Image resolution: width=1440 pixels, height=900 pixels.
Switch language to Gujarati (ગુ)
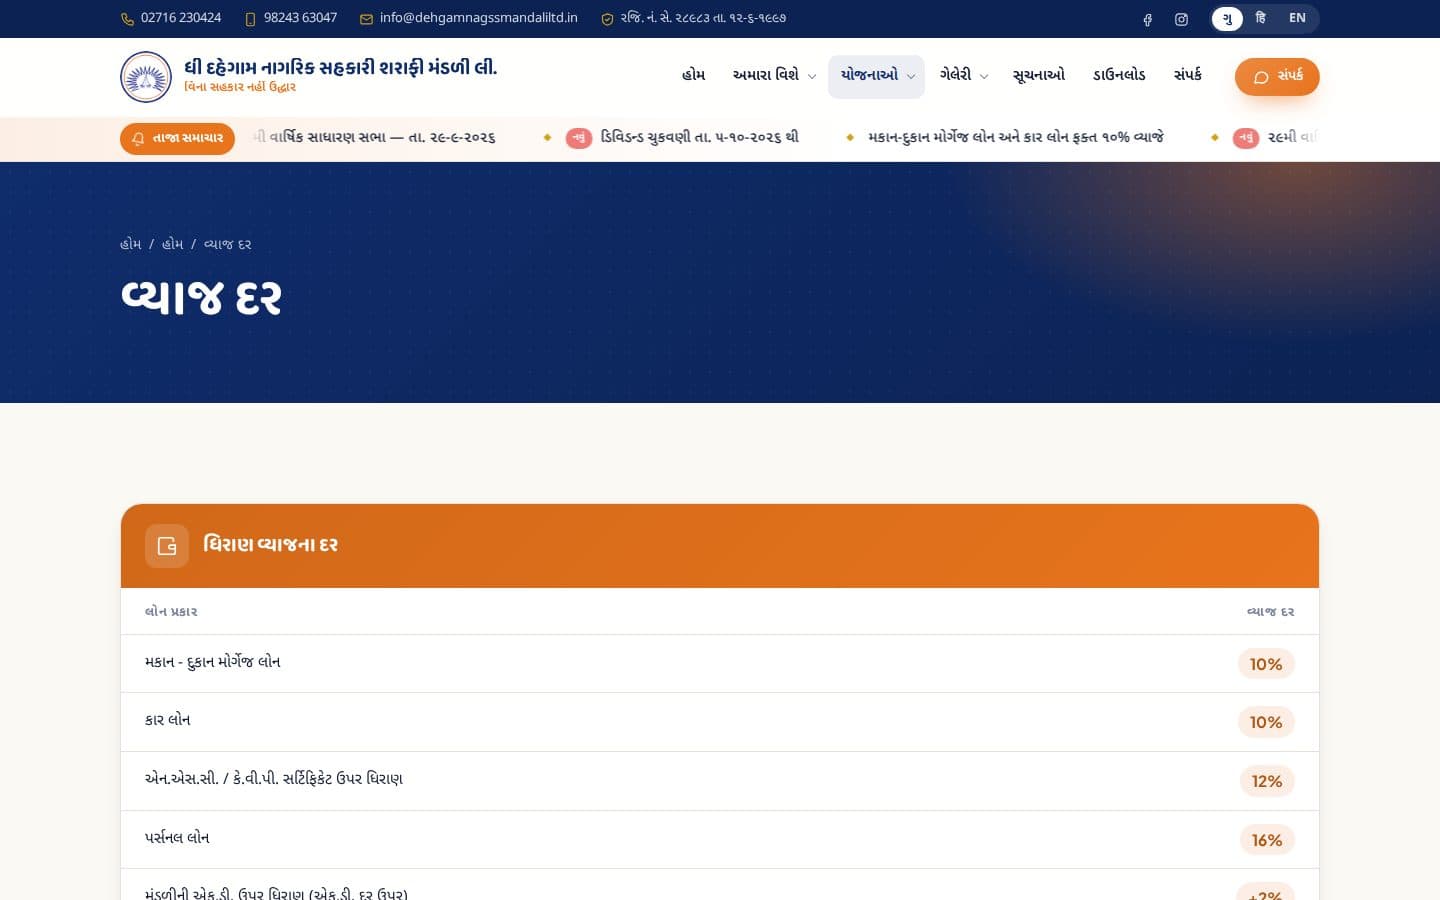coord(1227,19)
